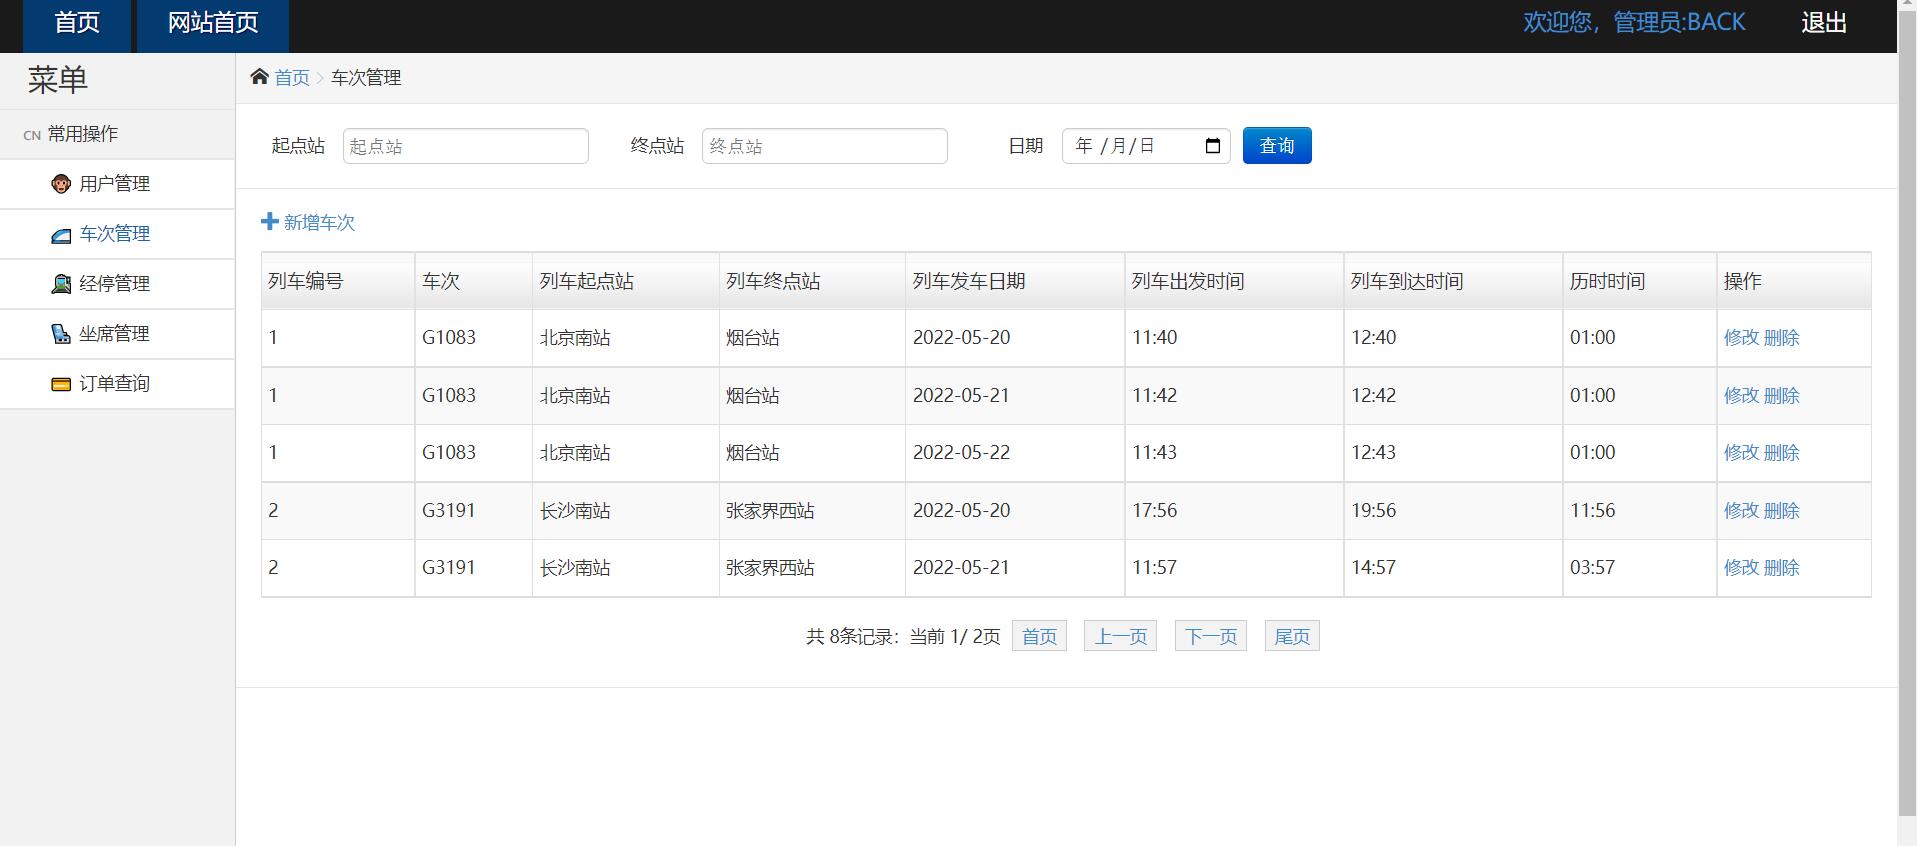1917x846 pixels.
Task: Open 用户管理 in the sidebar menu
Action: (117, 184)
